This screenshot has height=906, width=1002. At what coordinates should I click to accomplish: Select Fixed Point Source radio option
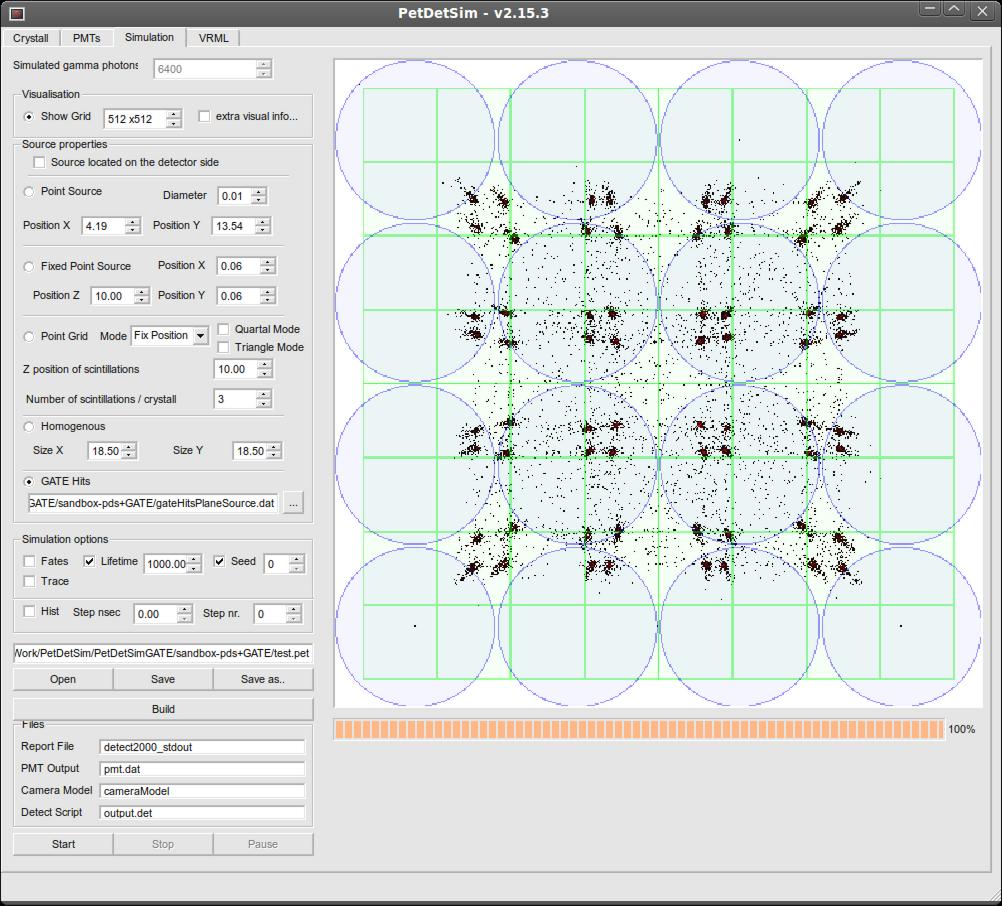click(x=29, y=266)
